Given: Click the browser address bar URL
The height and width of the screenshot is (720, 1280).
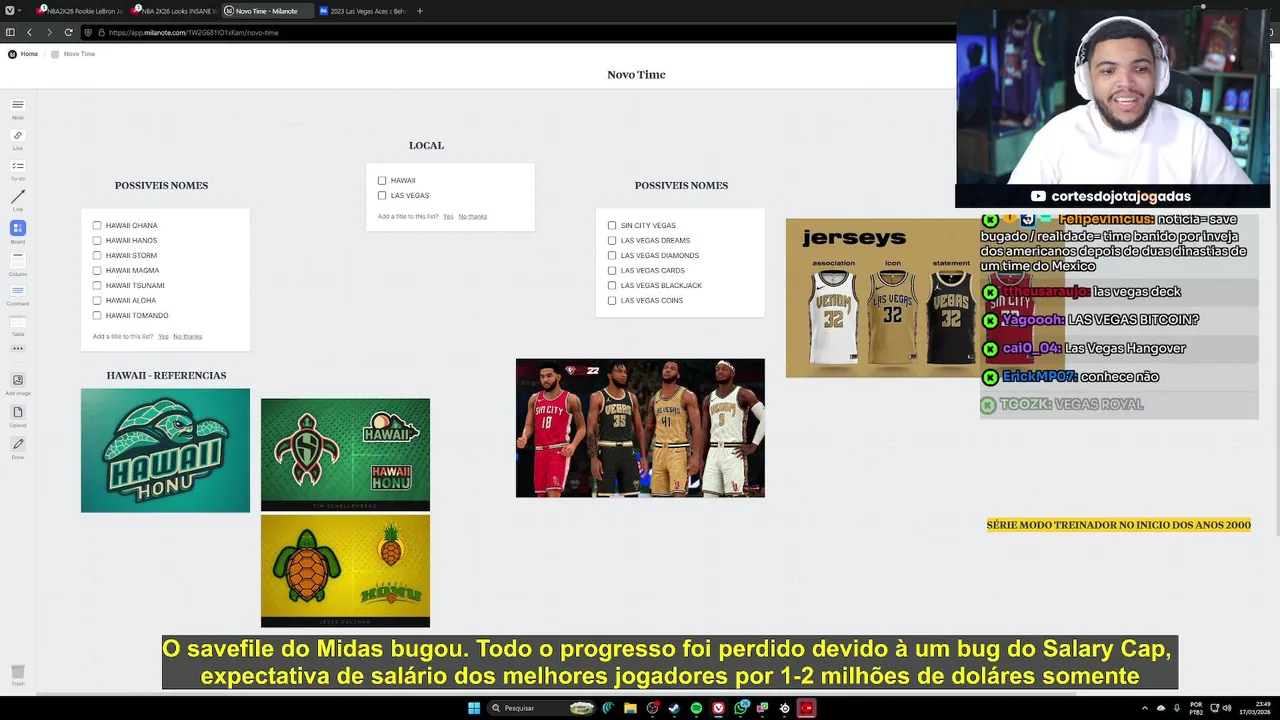Looking at the screenshot, I should tap(194, 32).
